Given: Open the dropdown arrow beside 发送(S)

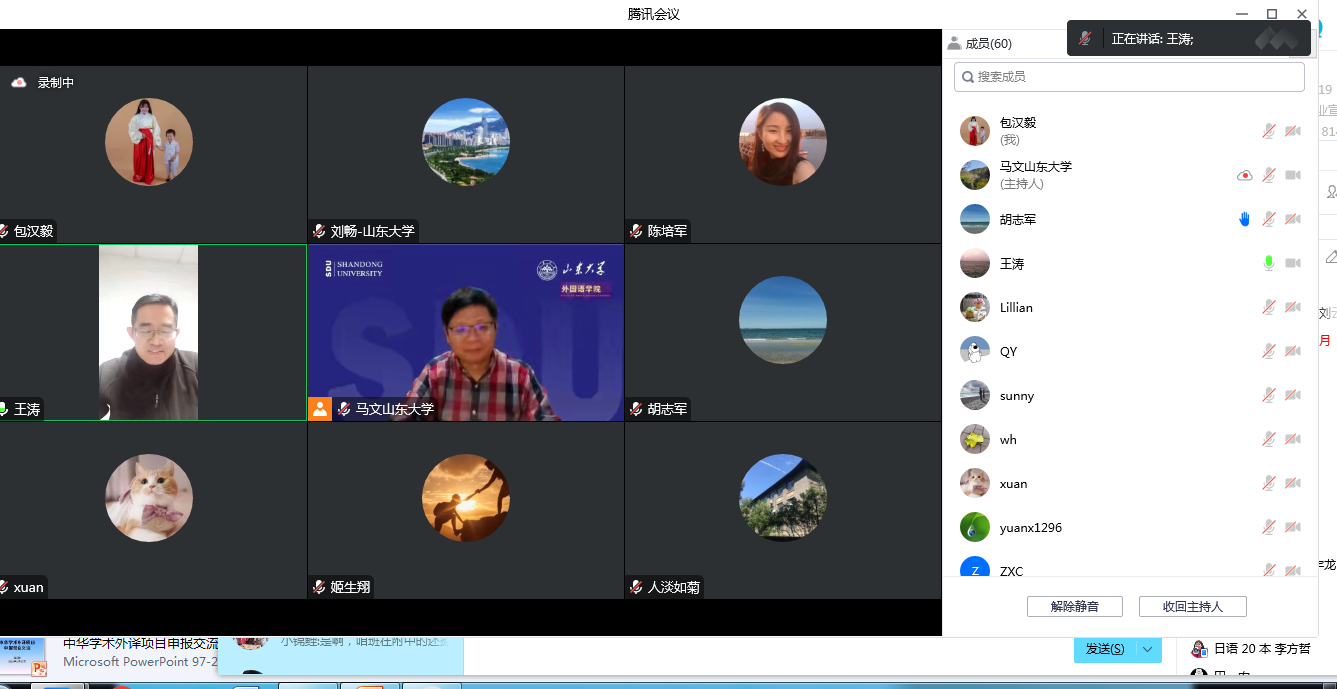Looking at the screenshot, I should [x=1148, y=649].
